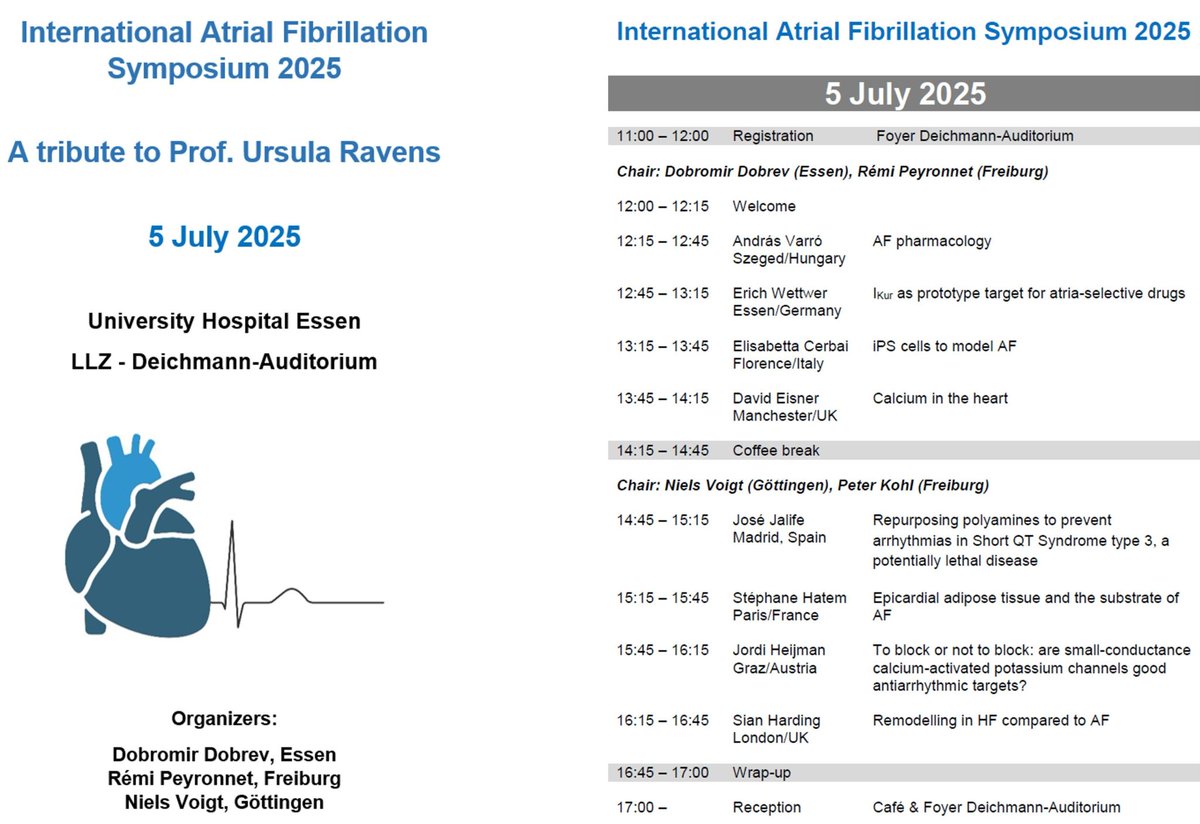
Task: Select speaker 'Jordi Heijman'
Action: (780, 650)
